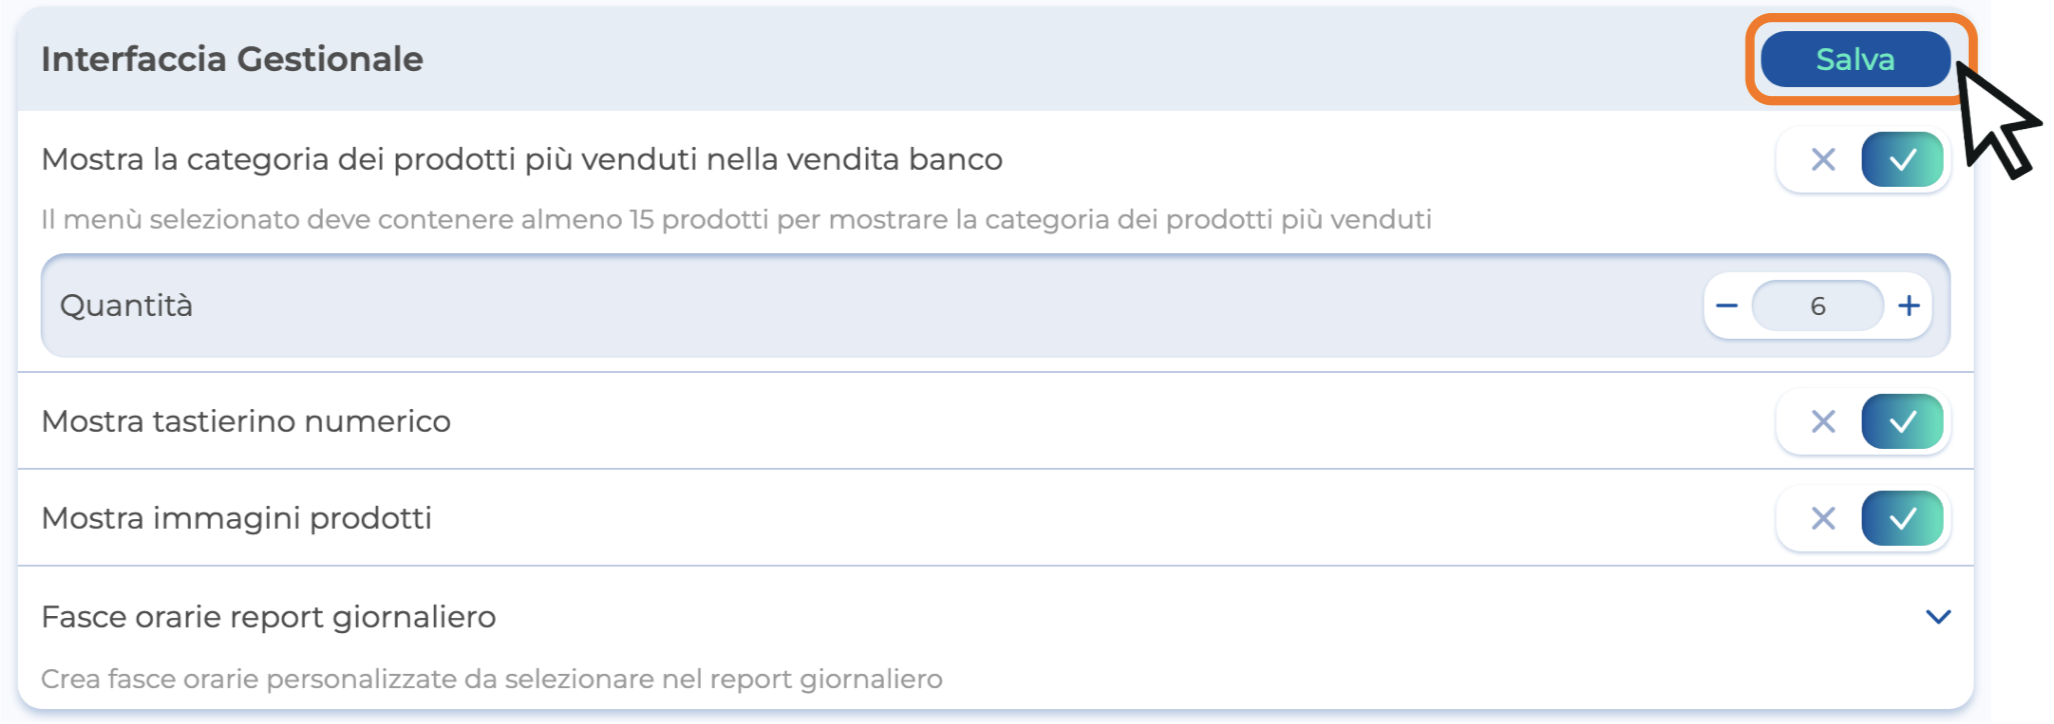Screen dimensions: 2054x724
Task: Click the Mostra tastierino numerico label
Action: pyautogui.click(x=246, y=422)
